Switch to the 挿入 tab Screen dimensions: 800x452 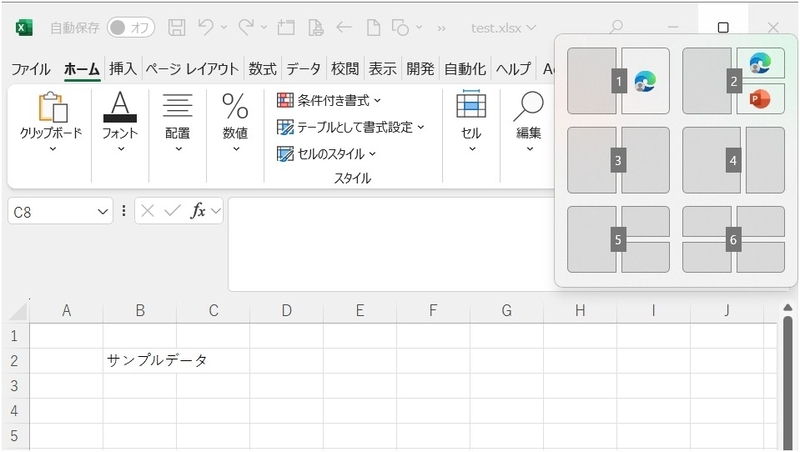pos(123,69)
